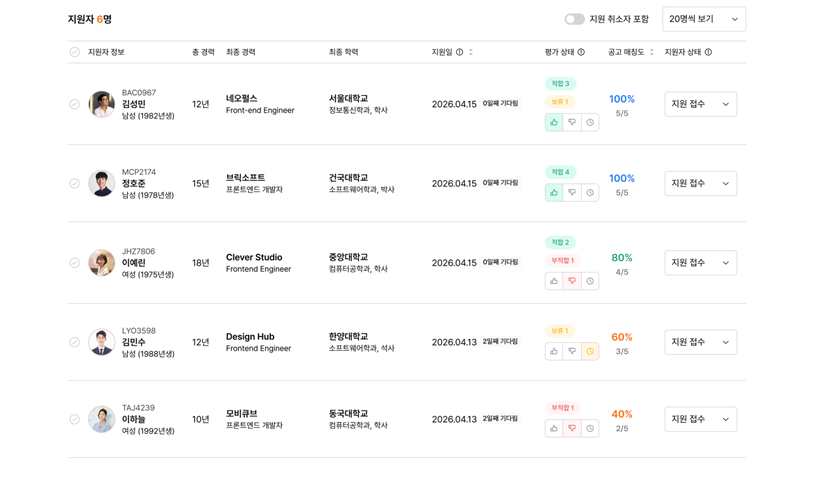Sort by 지원일 column sort arrows
Viewport: 814px width, 493px height.
click(x=471, y=52)
